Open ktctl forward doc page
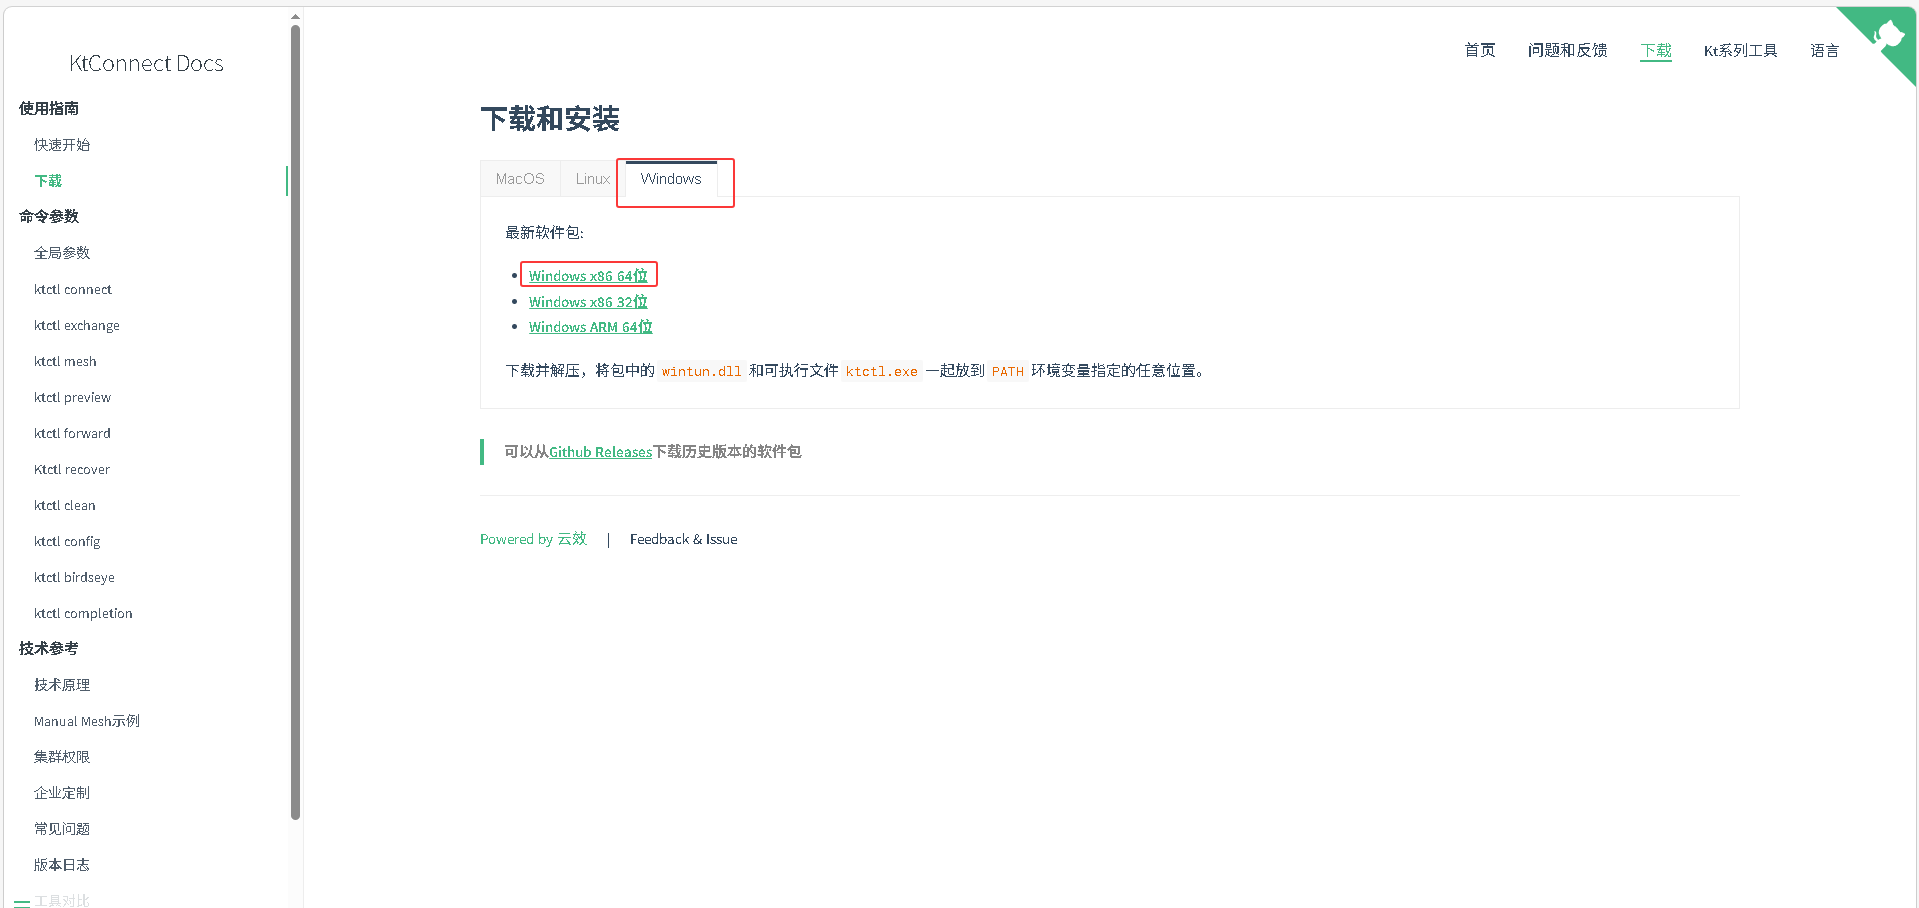 click(x=72, y=433)
